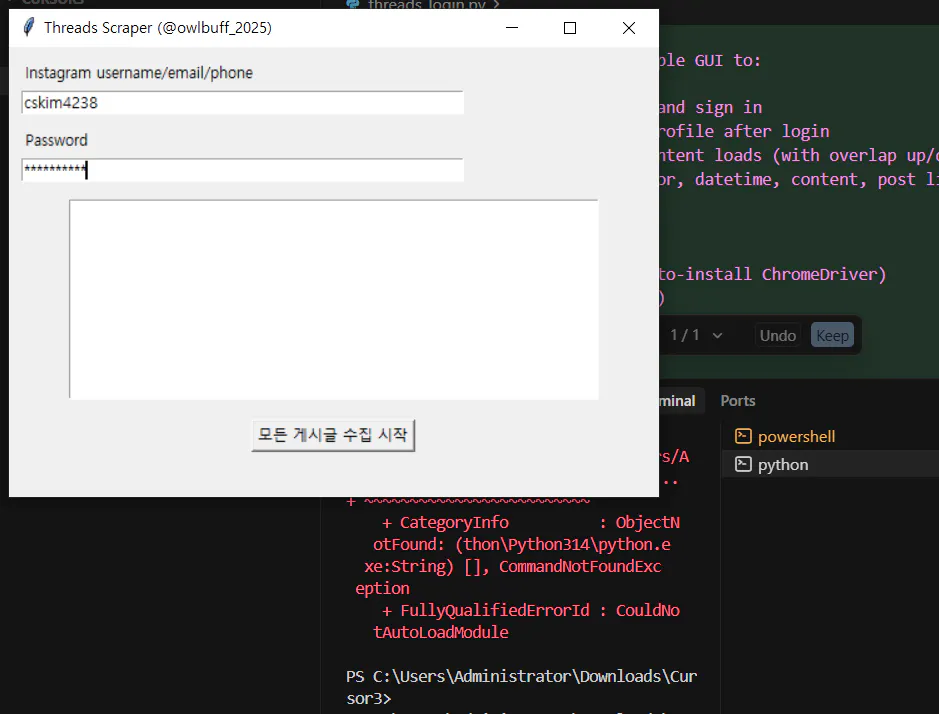939x714 pixels.
Task: Expand the 1 / 1 change chevron
Action: tap(717, 335)
